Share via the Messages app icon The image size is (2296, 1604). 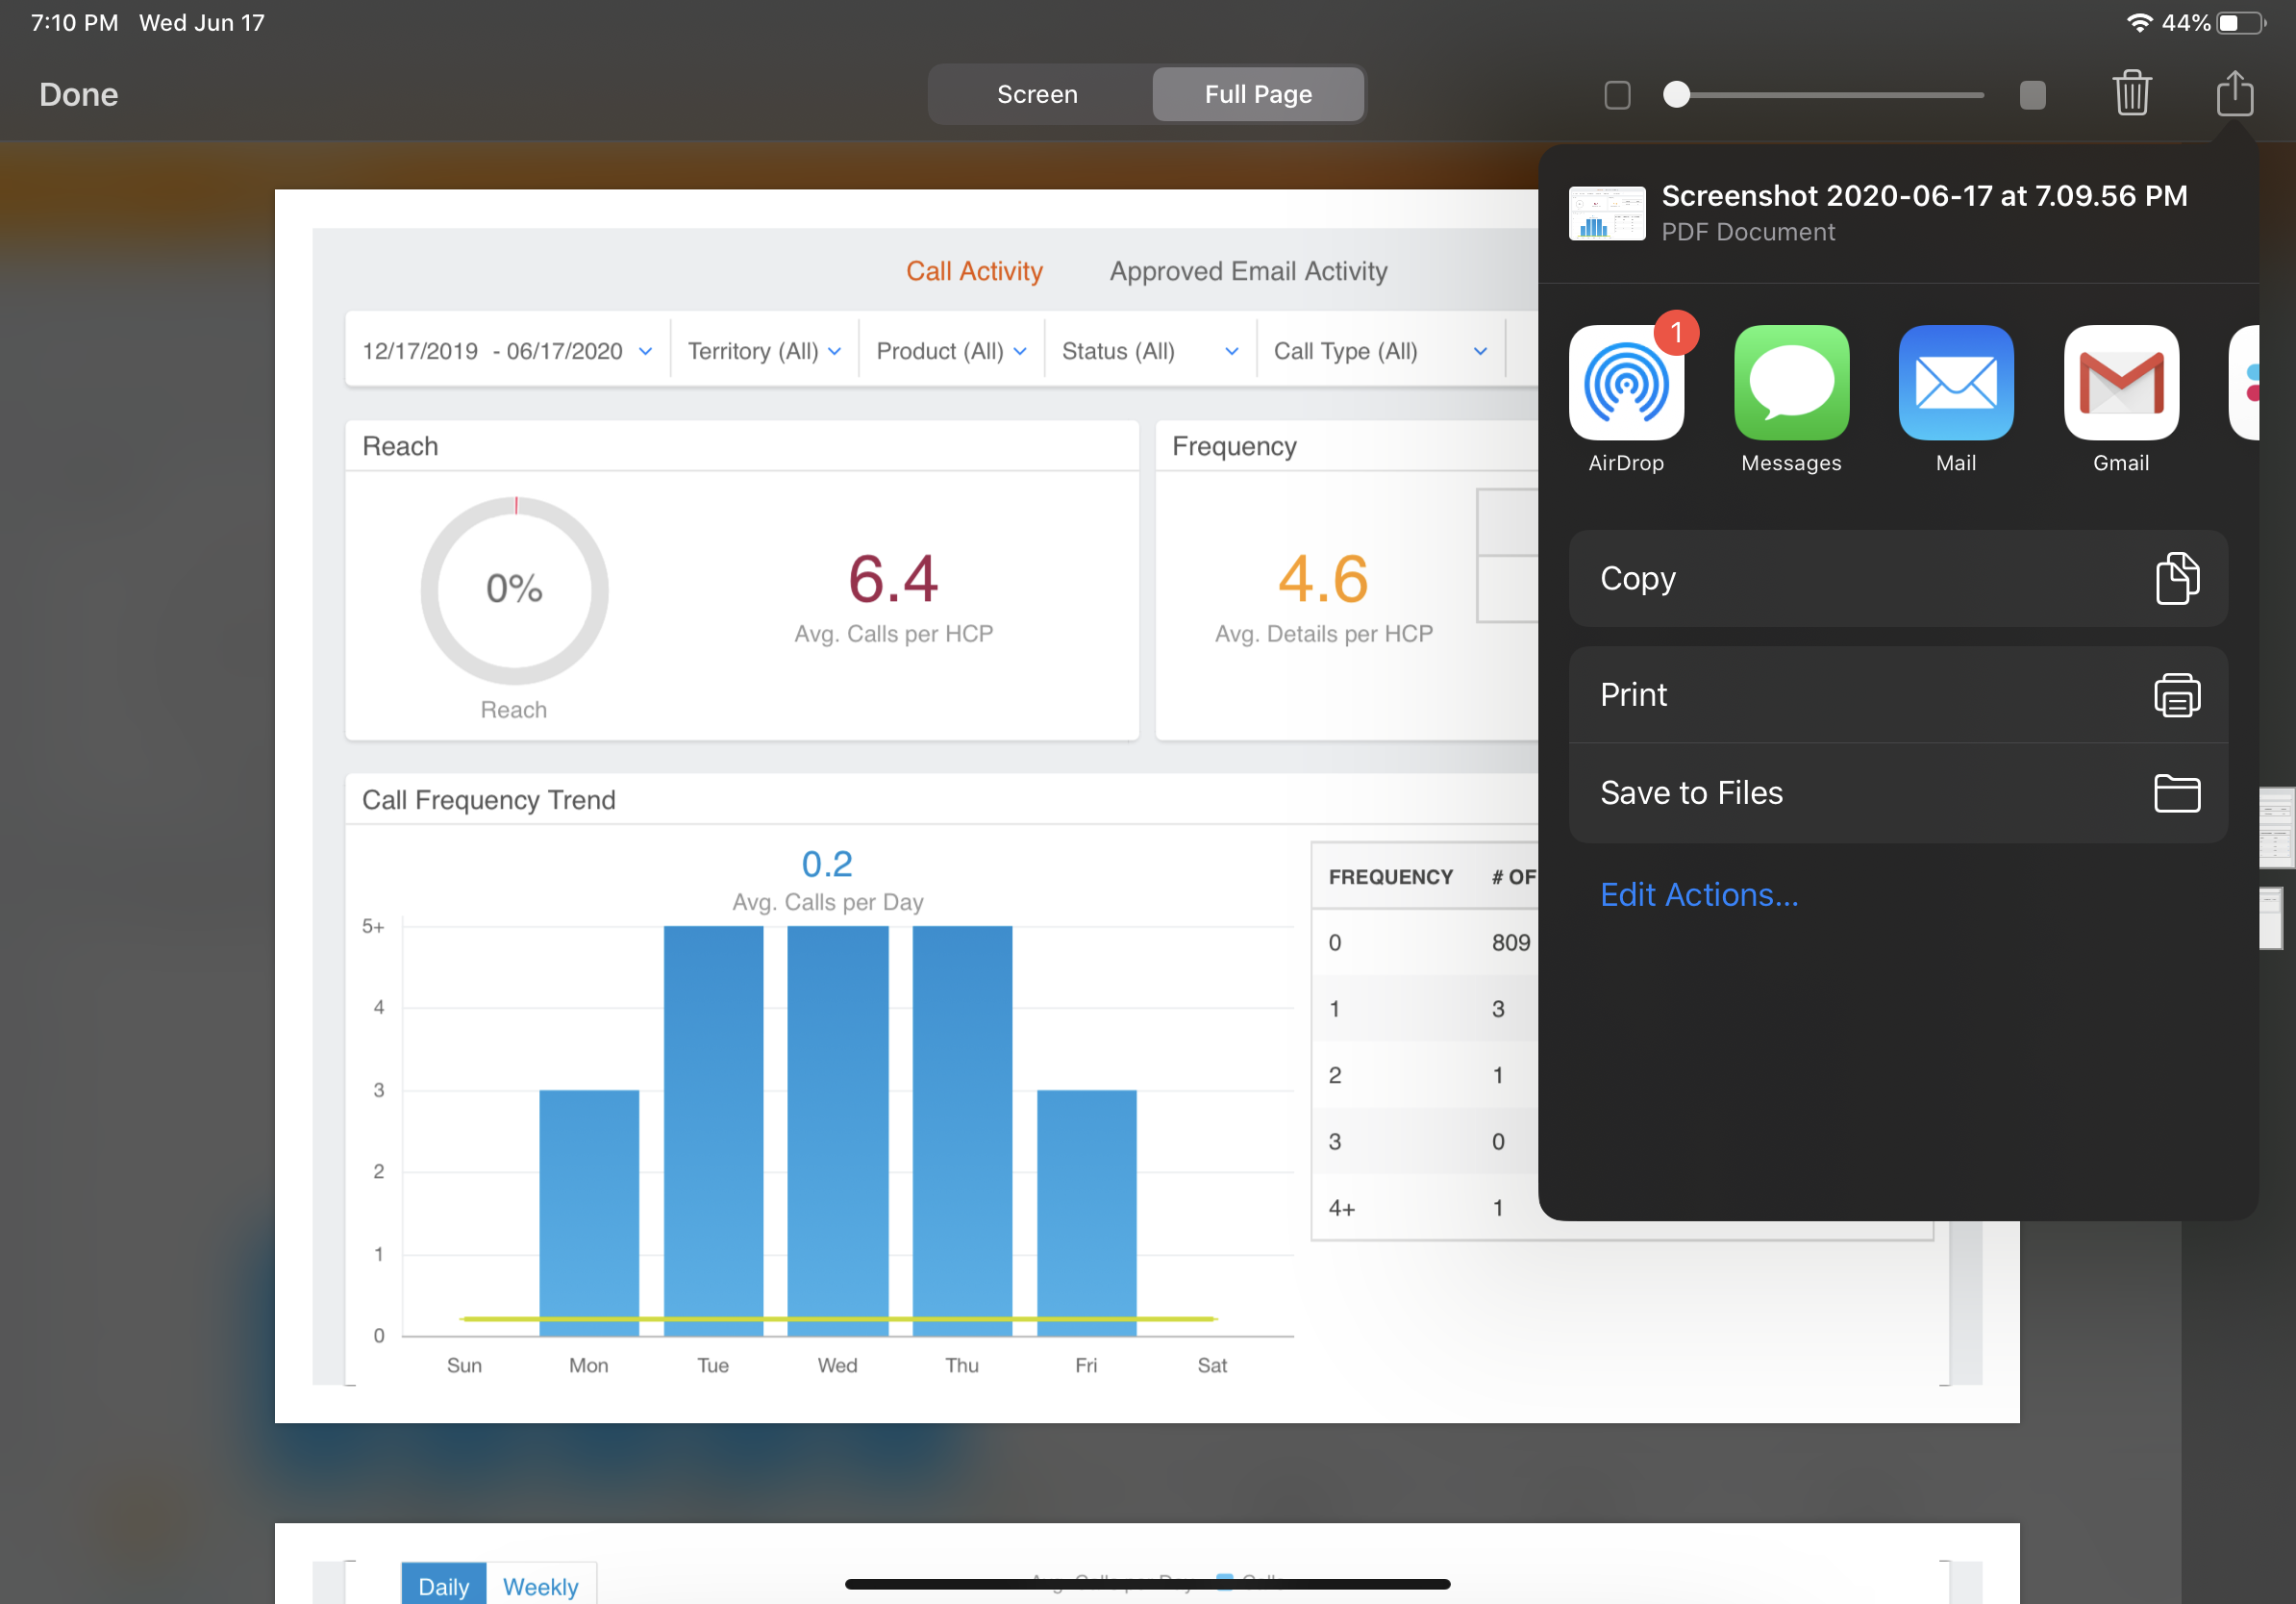coord(1791,383)
